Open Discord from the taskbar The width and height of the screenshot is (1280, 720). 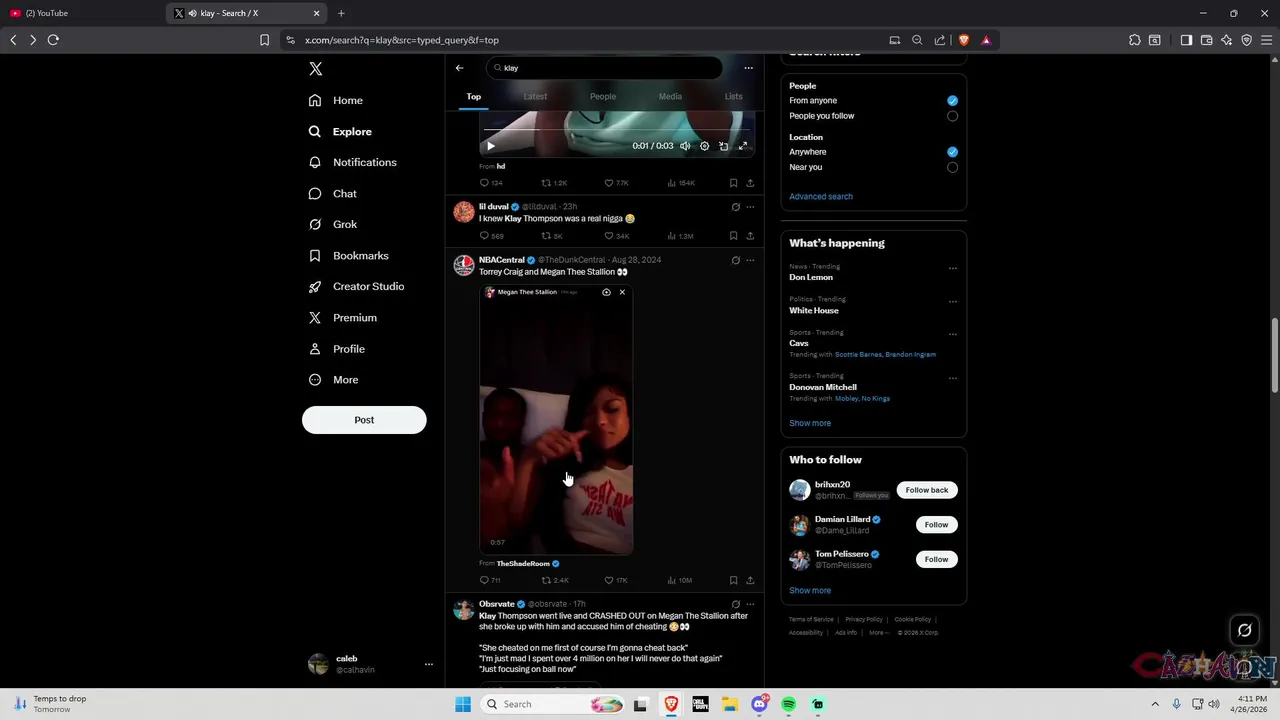tap(759, 704)
